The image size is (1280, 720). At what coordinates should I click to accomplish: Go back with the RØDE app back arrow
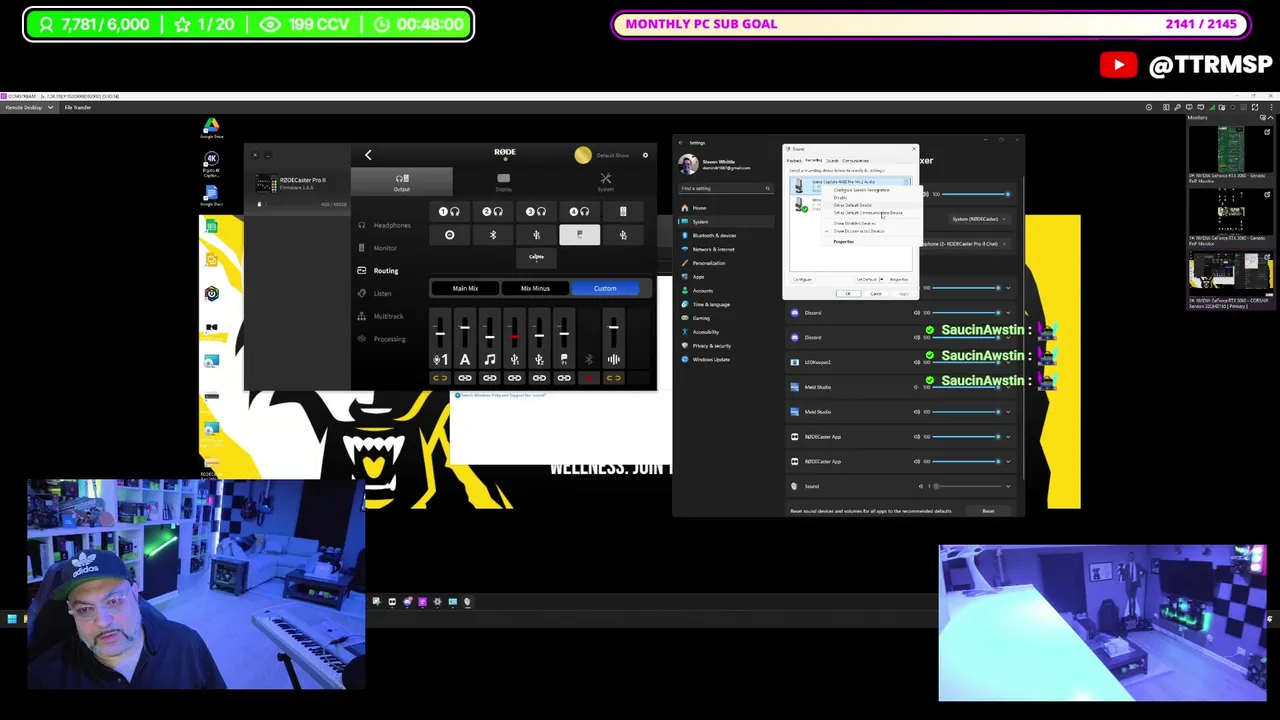click(368, 155)
